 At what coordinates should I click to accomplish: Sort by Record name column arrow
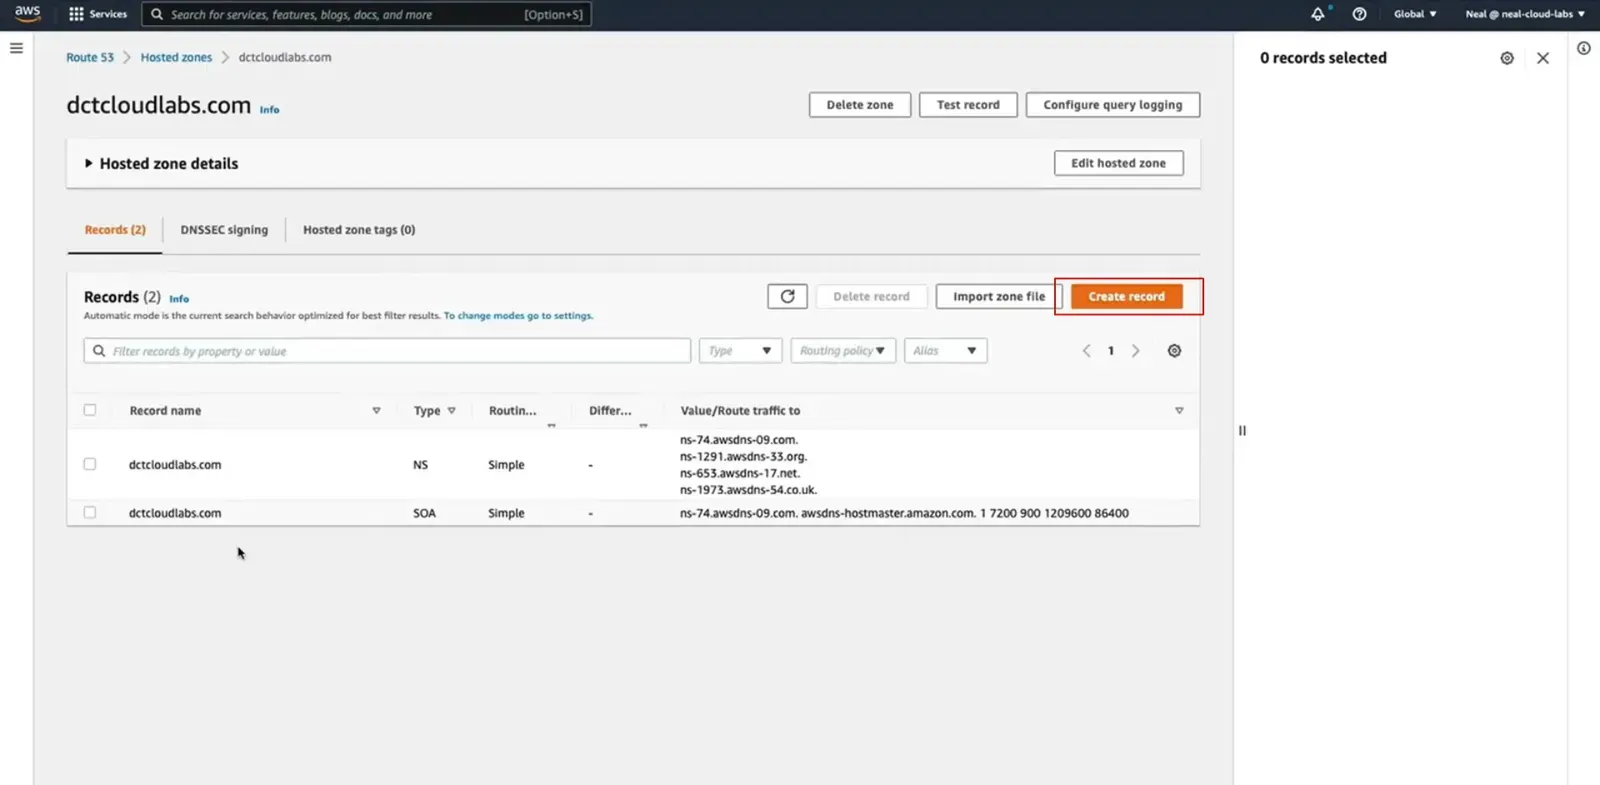point(376,411)
